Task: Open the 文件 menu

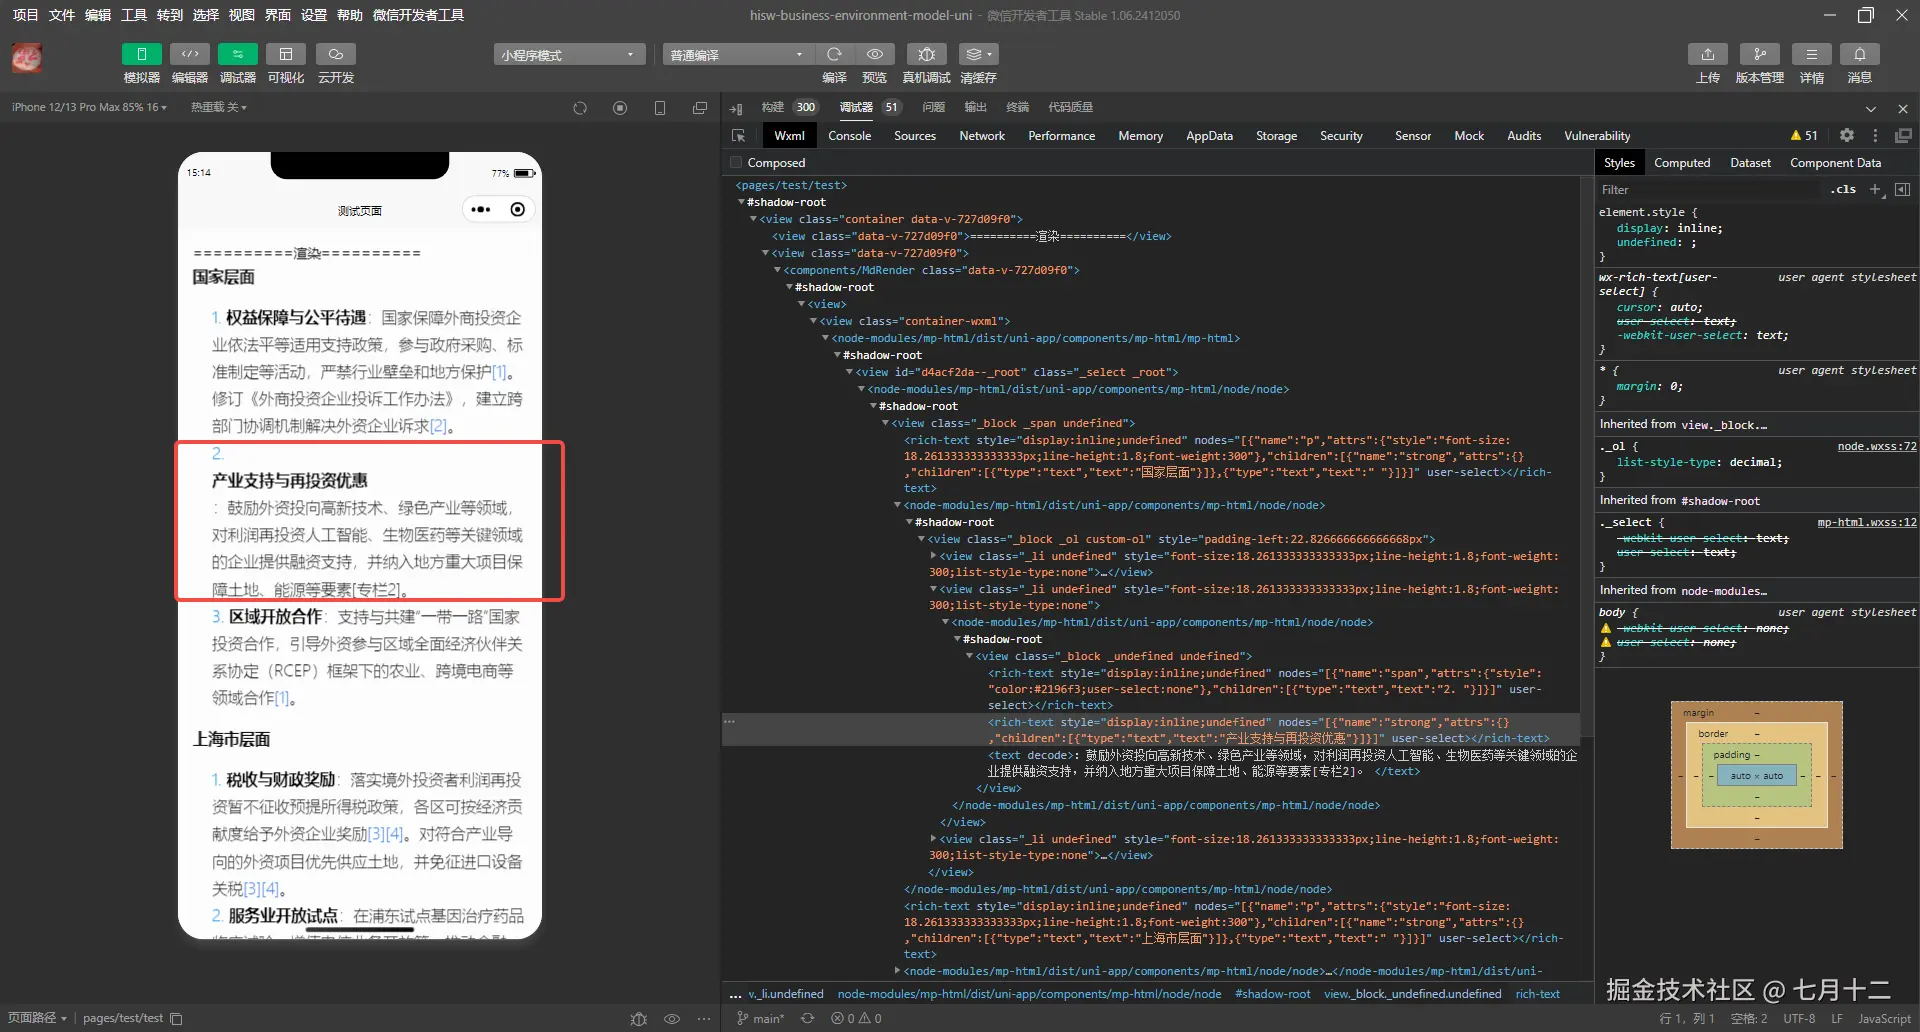Action: [62, 15]
